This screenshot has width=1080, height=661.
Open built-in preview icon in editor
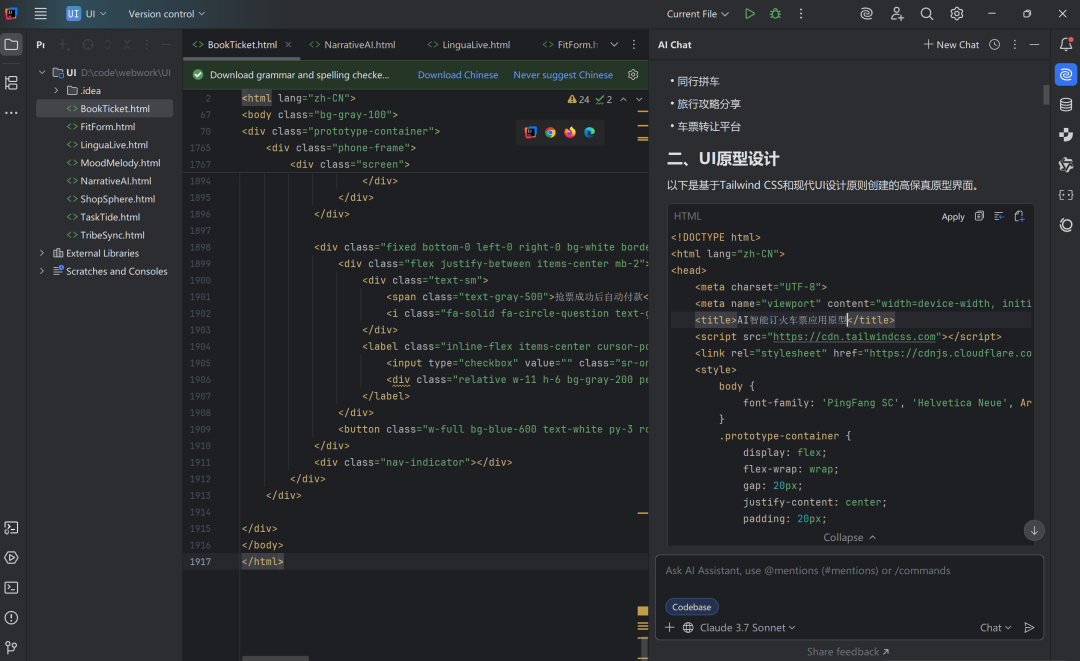530,132
